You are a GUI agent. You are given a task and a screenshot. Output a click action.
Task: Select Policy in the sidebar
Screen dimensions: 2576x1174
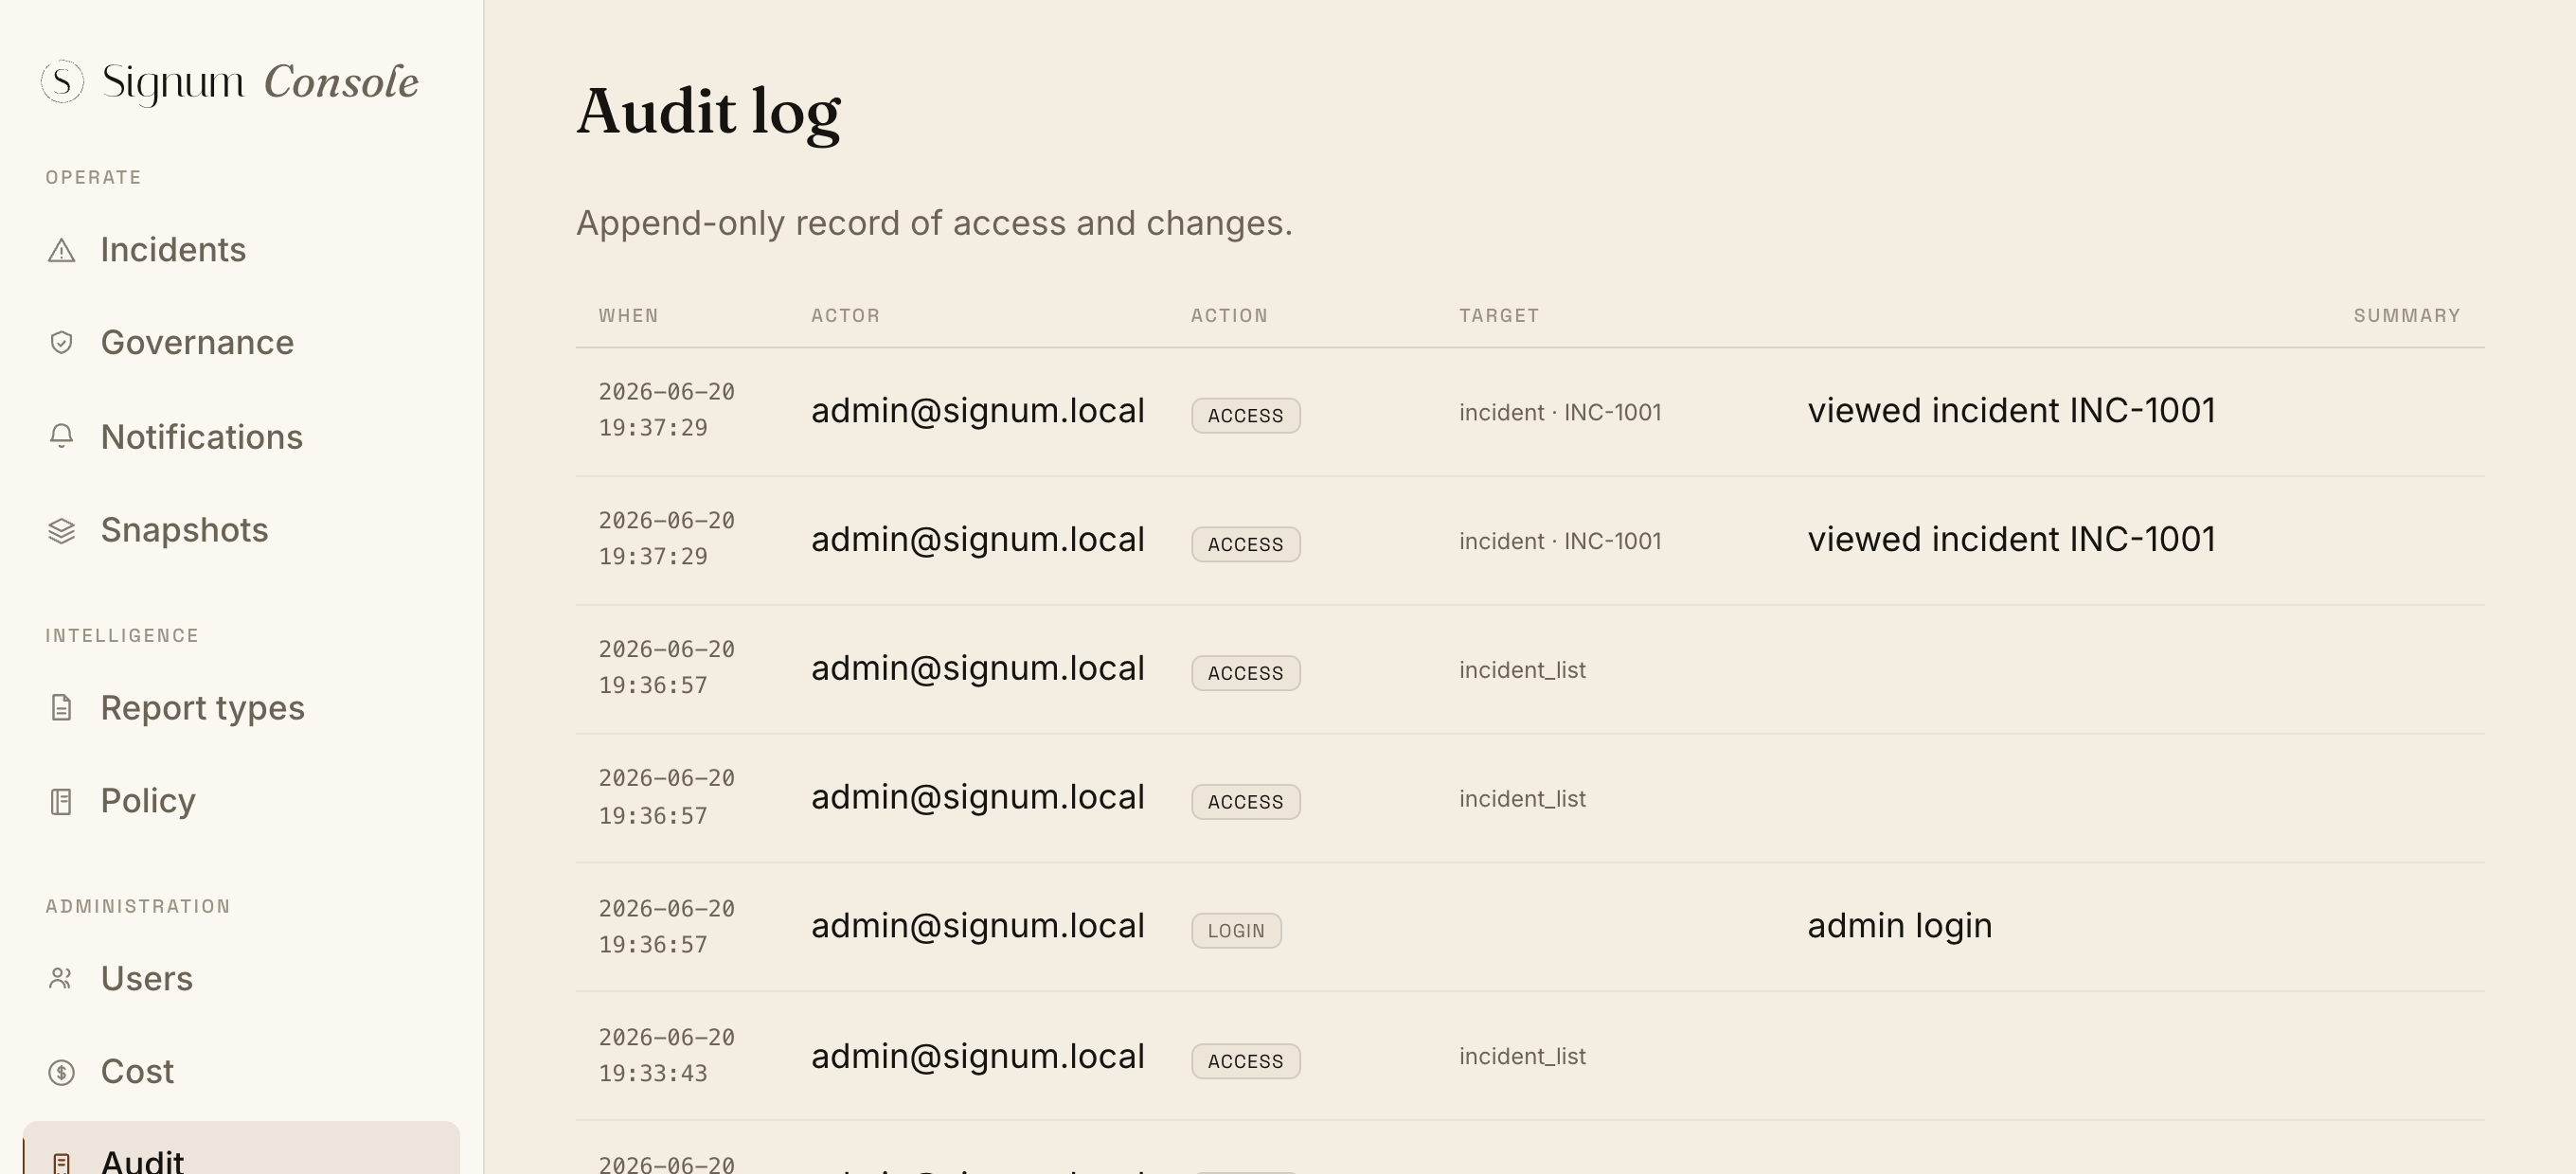point(148,801)
